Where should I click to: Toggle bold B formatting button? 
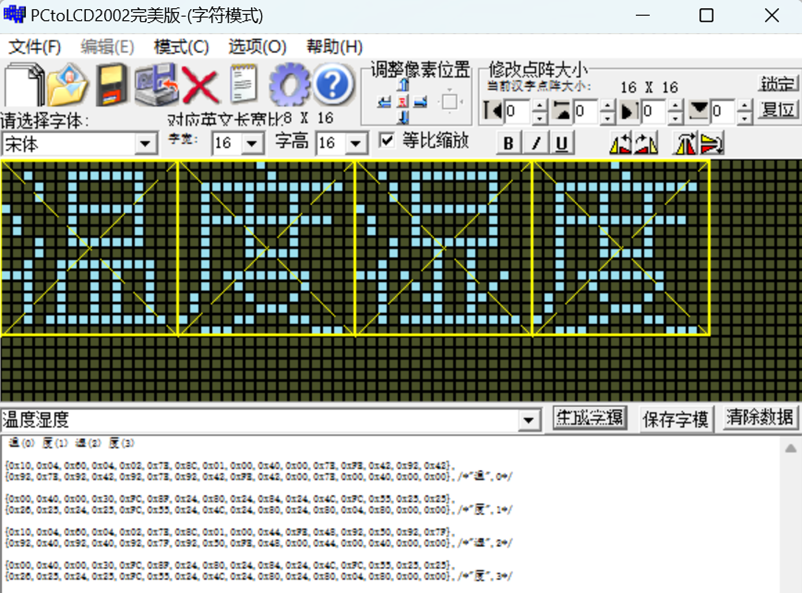[509, 143]
